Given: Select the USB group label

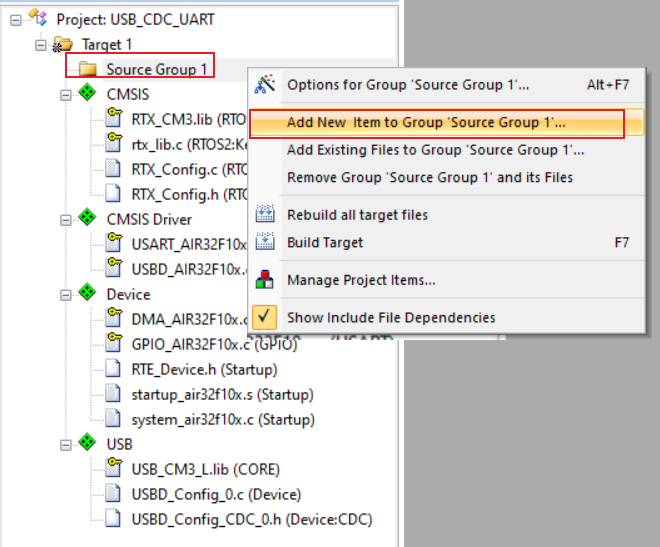Looking at the screenshot, I should (120, 444).
